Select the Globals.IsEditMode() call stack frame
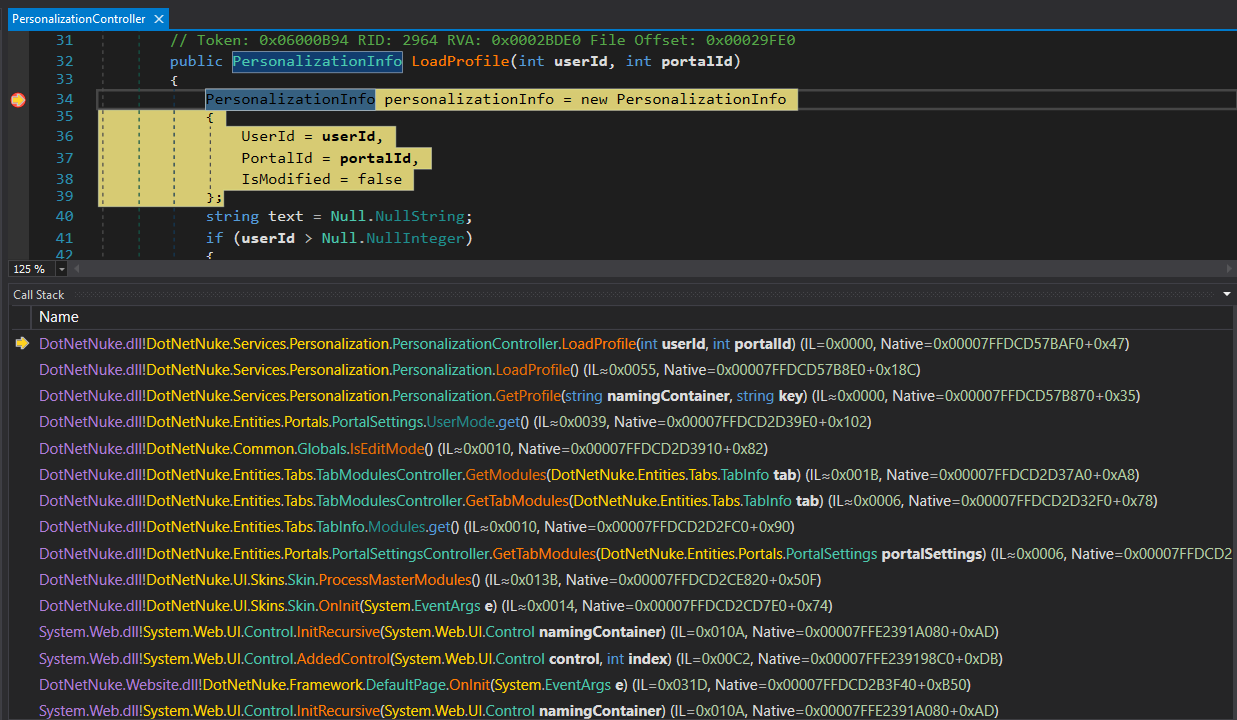The image size is (1237, 720). point(403,449)
